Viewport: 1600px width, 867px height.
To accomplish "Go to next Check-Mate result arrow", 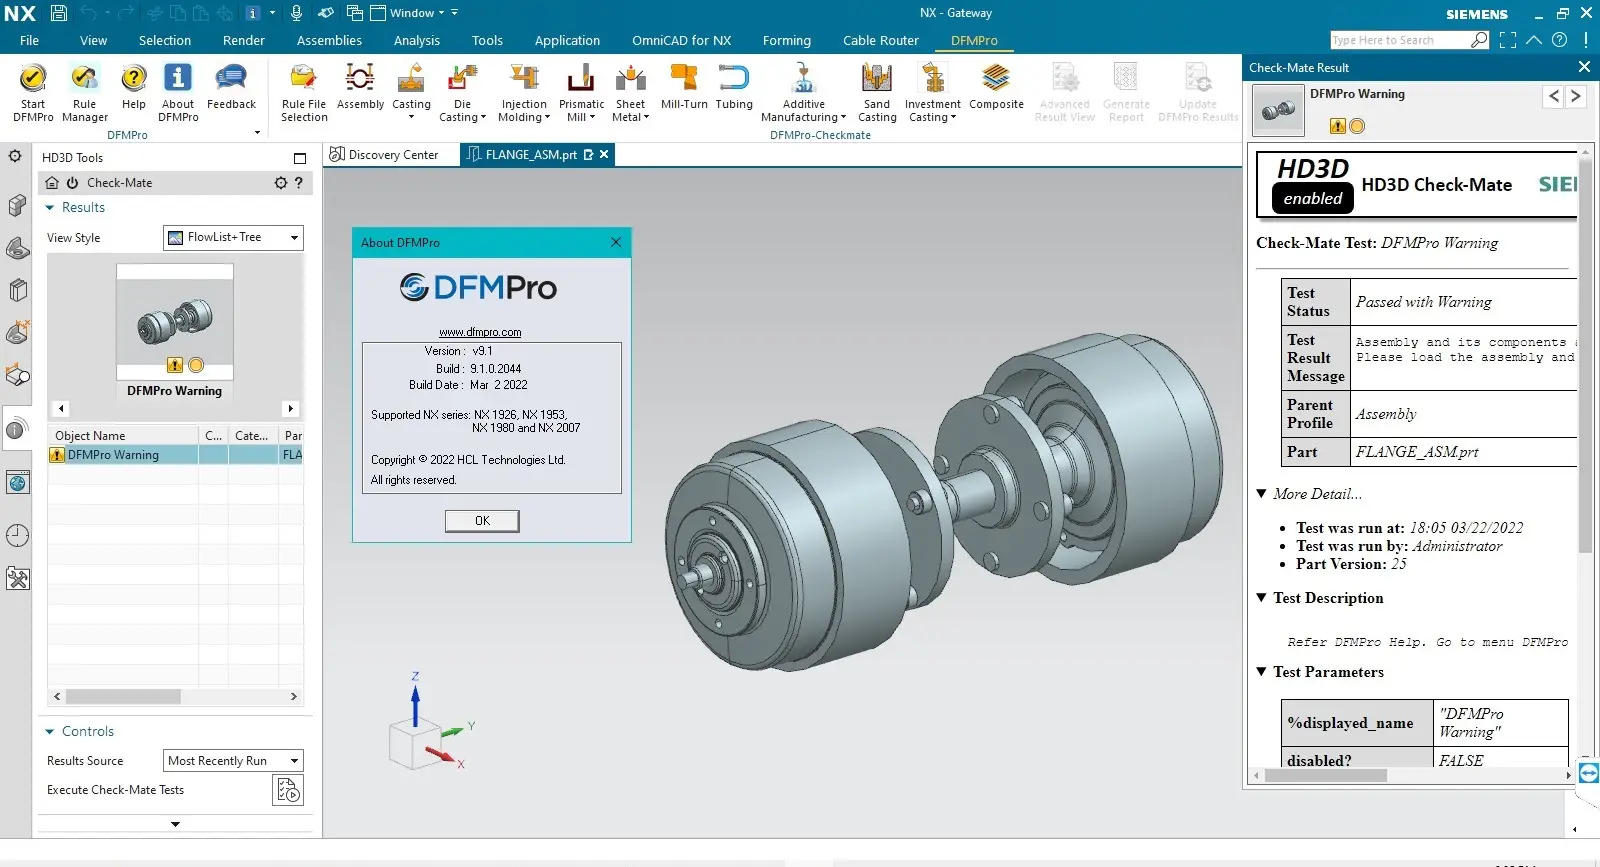I will [x=1576, y=97].
